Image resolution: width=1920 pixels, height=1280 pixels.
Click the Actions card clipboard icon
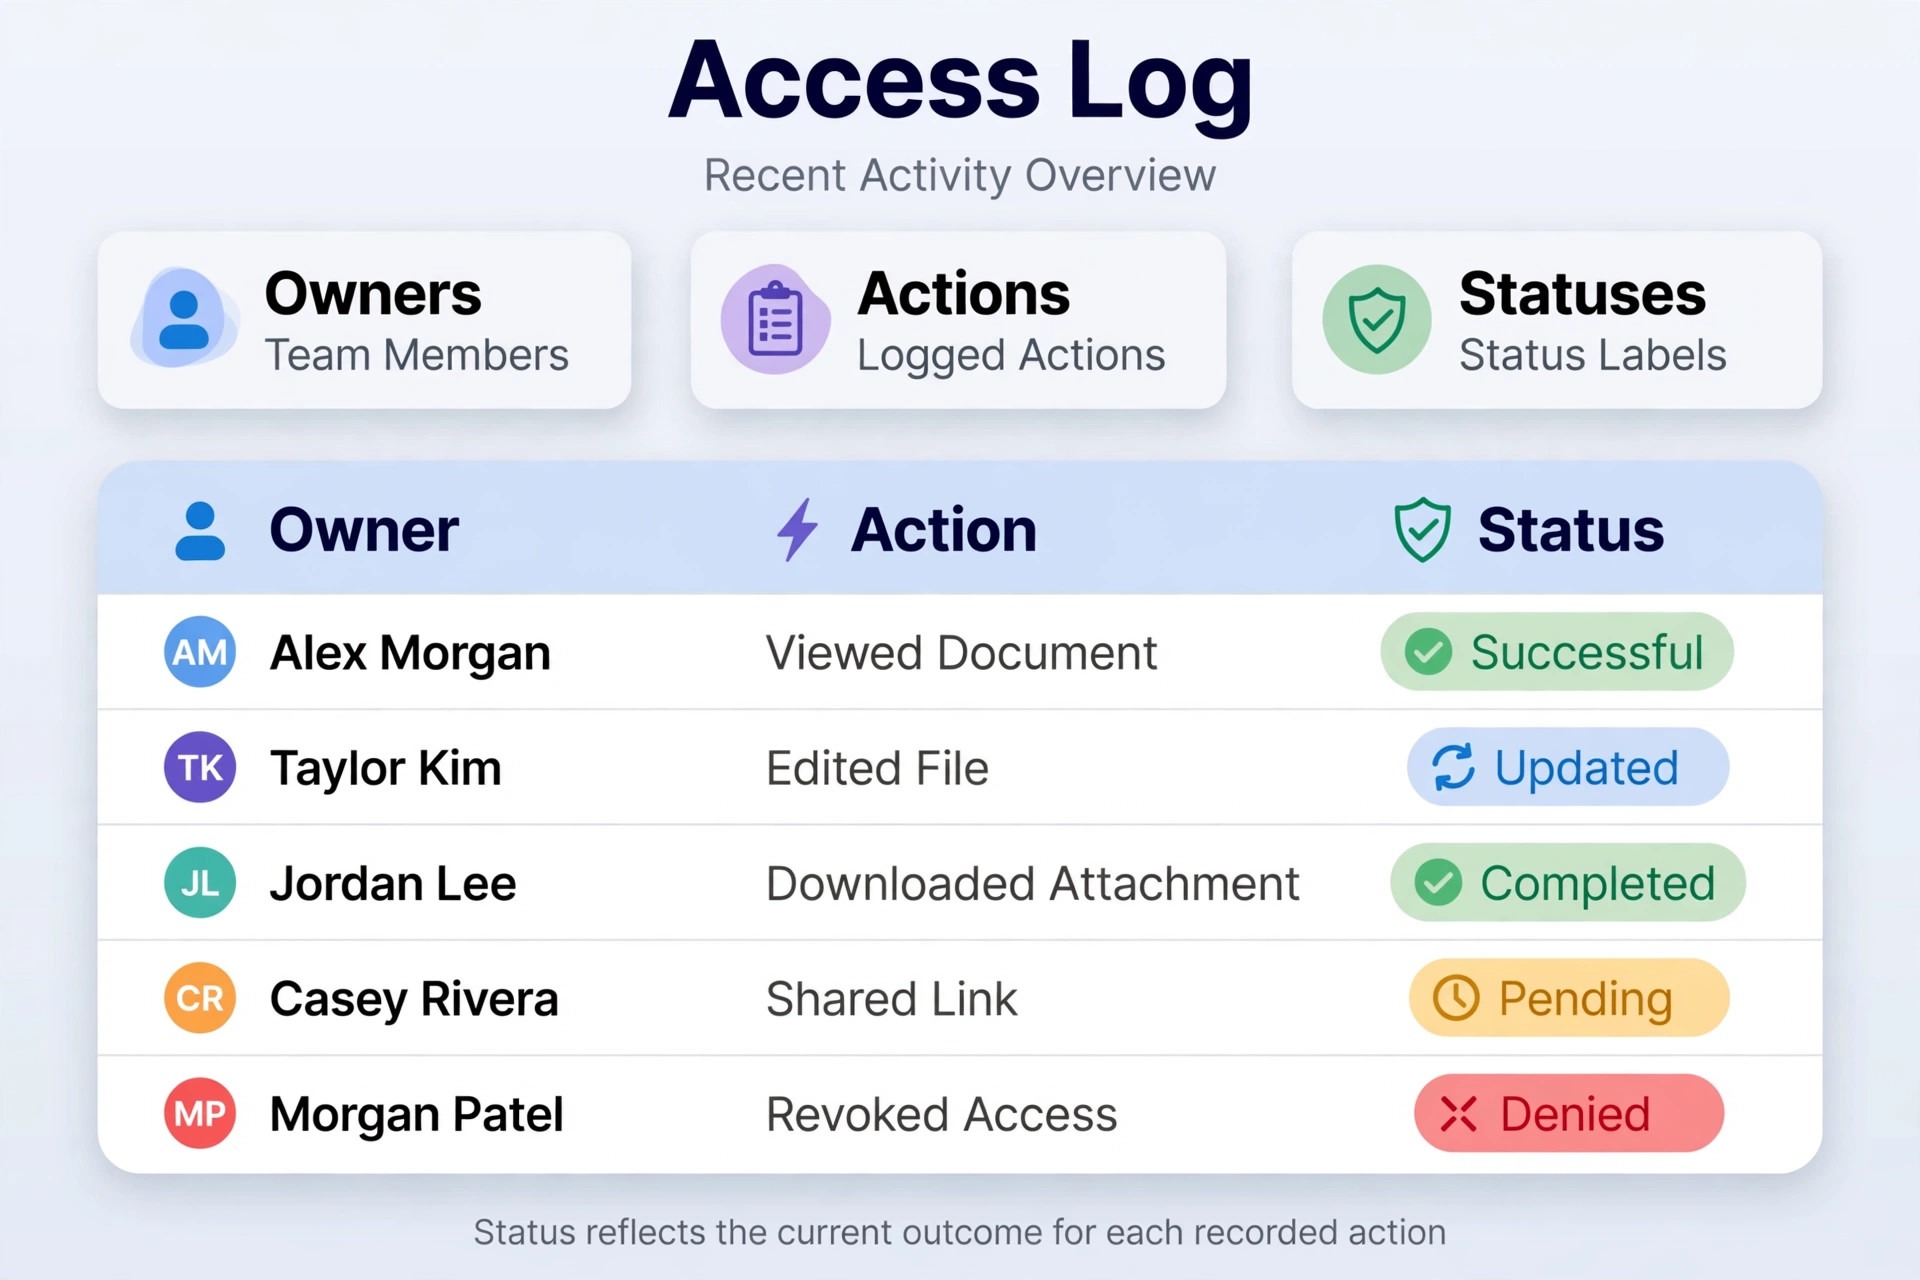tap(775, 319)
